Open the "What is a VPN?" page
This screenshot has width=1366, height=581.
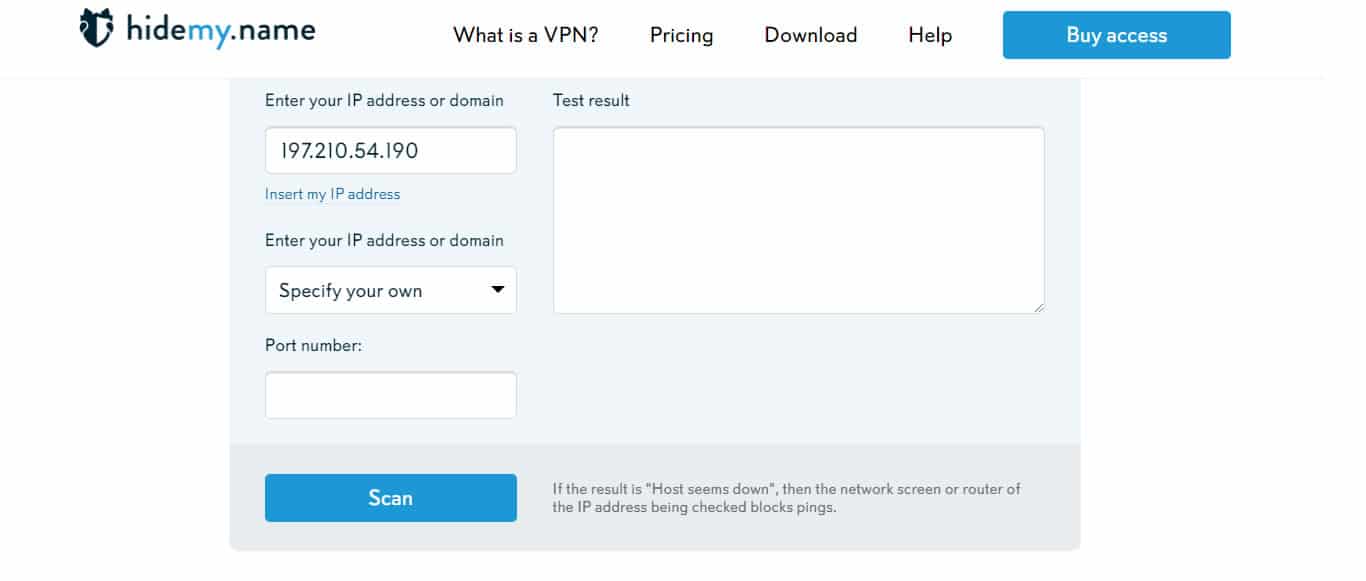coord(526,35)
